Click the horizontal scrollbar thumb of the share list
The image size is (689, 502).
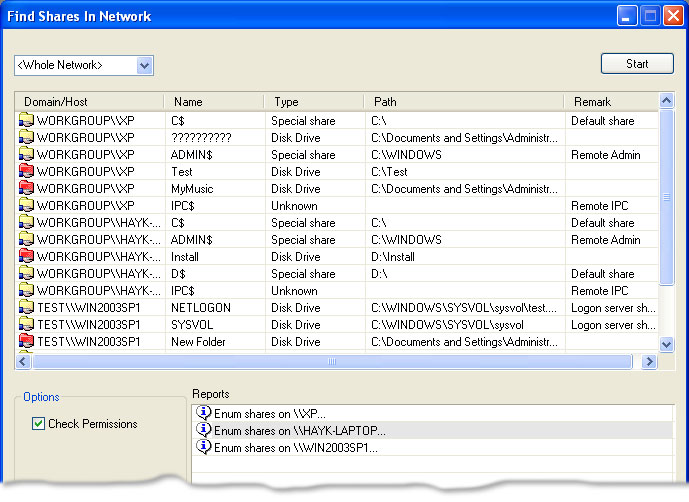coord(332,362)
